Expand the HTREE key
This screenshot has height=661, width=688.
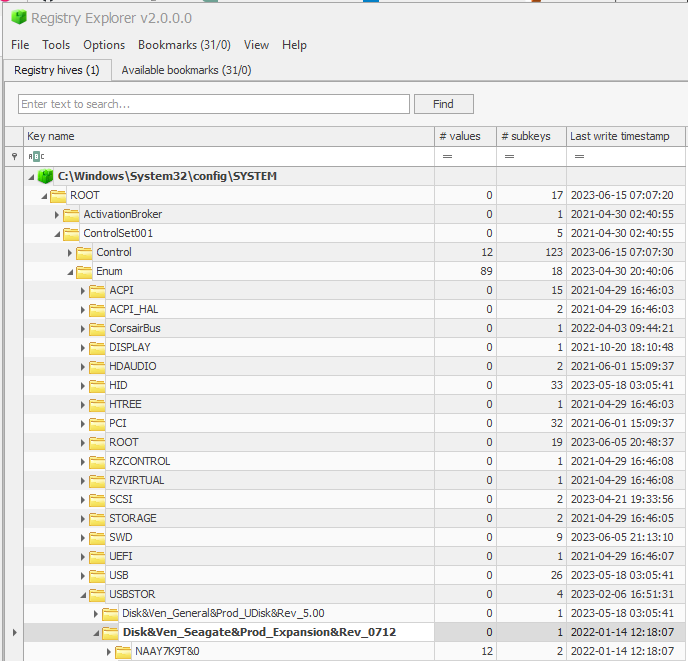82,405
